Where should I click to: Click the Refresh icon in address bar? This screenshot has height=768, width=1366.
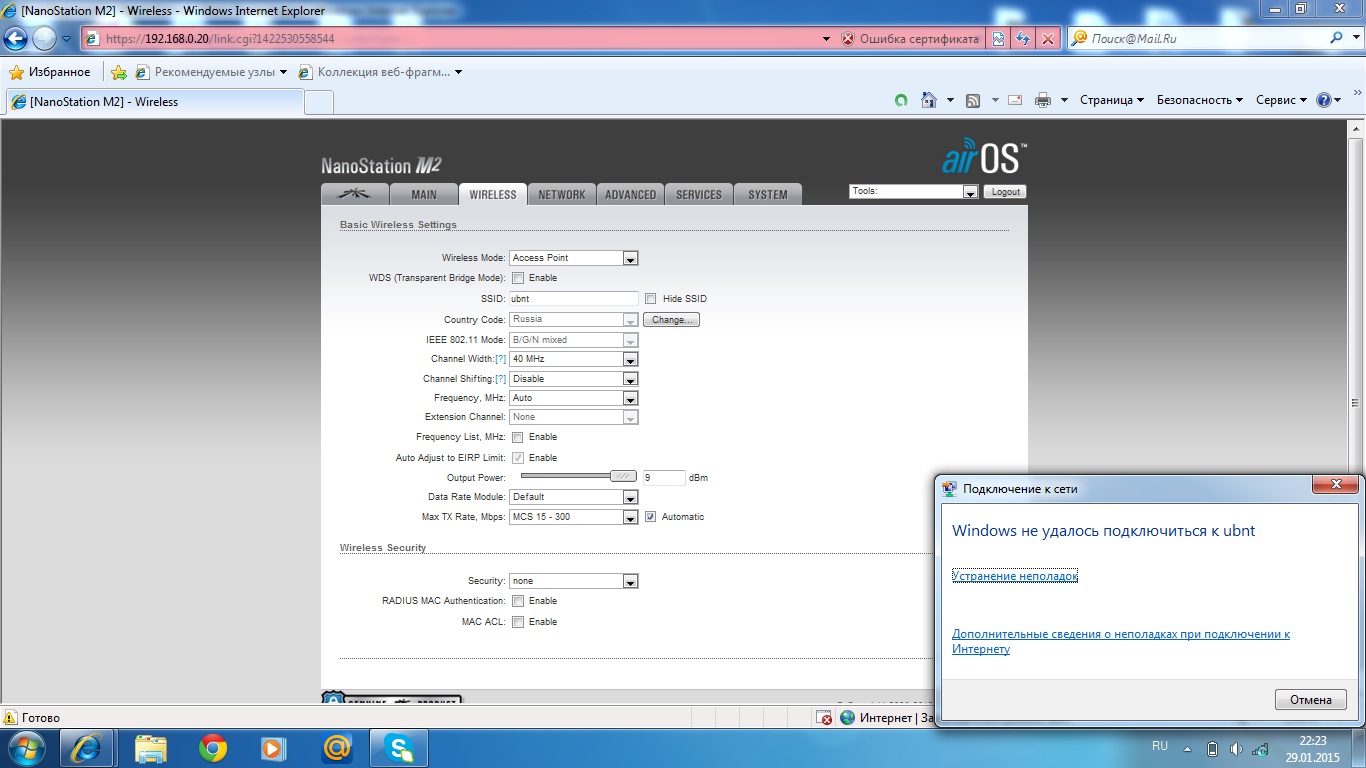pos(1023,39)
